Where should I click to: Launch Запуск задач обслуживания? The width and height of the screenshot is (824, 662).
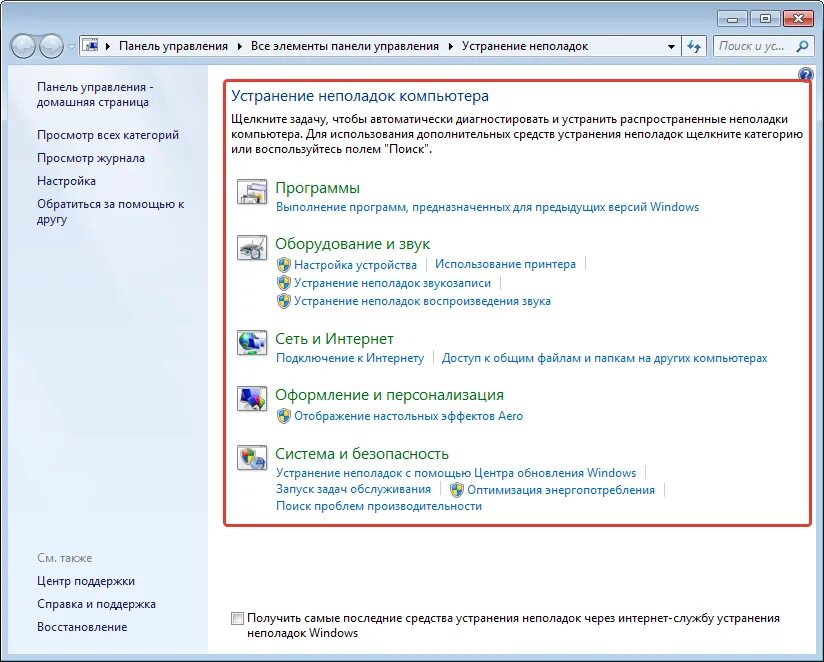click(x=354, y=489)
